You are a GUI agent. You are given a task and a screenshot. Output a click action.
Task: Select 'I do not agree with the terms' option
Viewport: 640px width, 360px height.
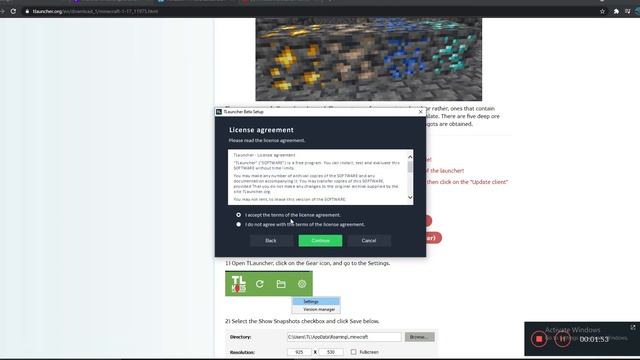click(x=238, y=224)
